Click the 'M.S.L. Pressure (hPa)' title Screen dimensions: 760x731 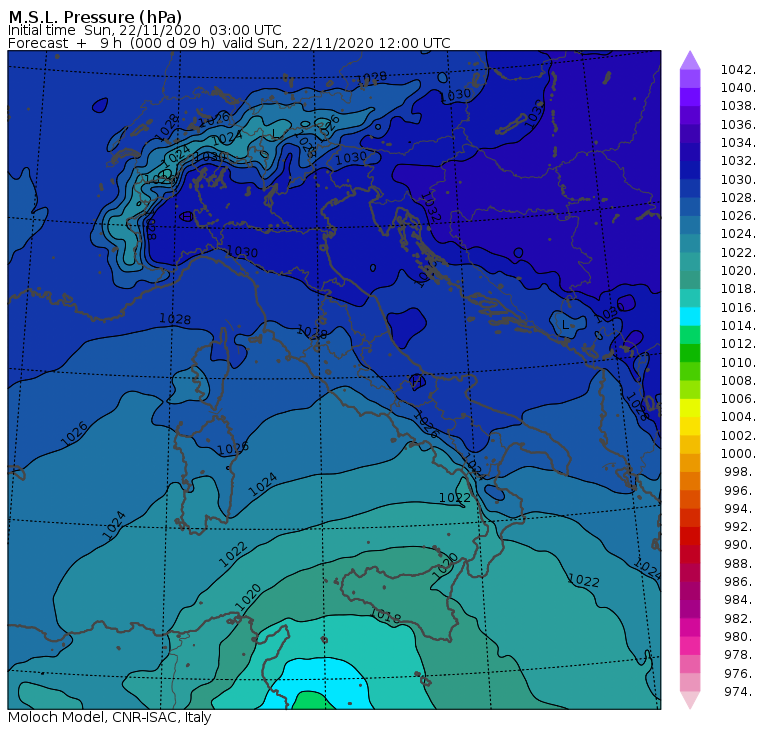click(95, 17)
